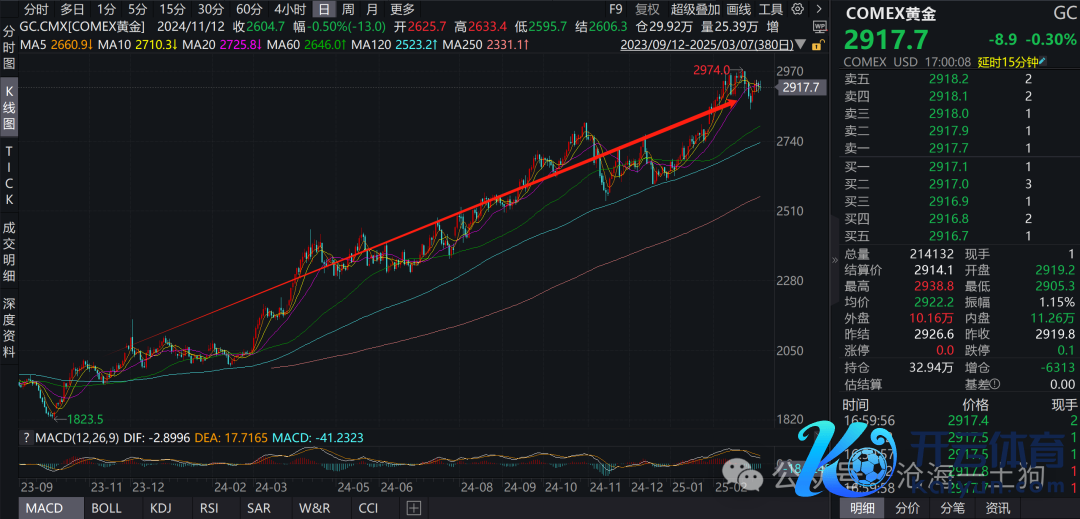This screenshot has width=1080, height=519.
Task: Click the WP monitor icon
Action: tap(818, 28)
